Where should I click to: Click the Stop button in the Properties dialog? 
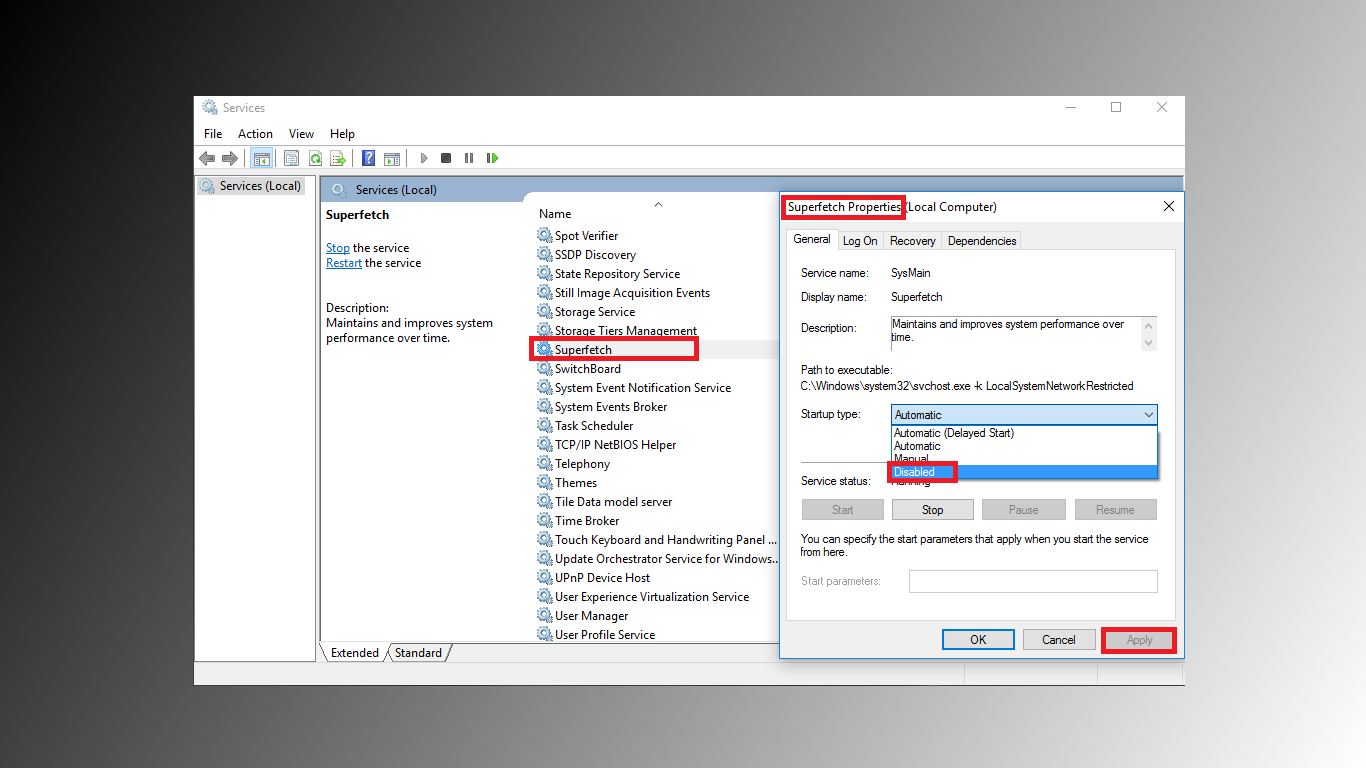pos(933,510)
